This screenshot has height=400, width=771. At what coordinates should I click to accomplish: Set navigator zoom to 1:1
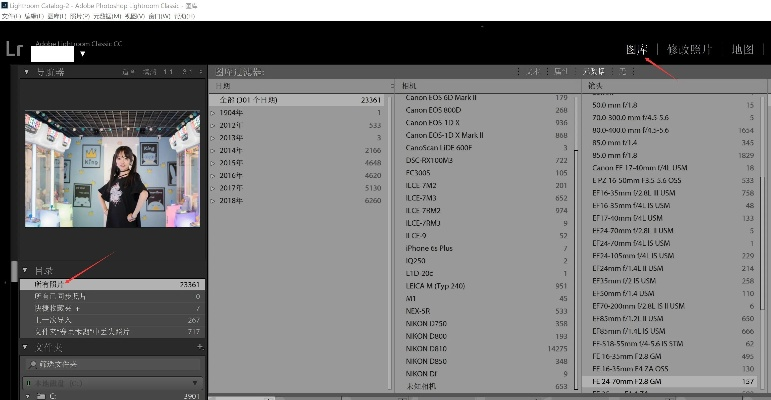pyautogui.click(x=168, y=72)
